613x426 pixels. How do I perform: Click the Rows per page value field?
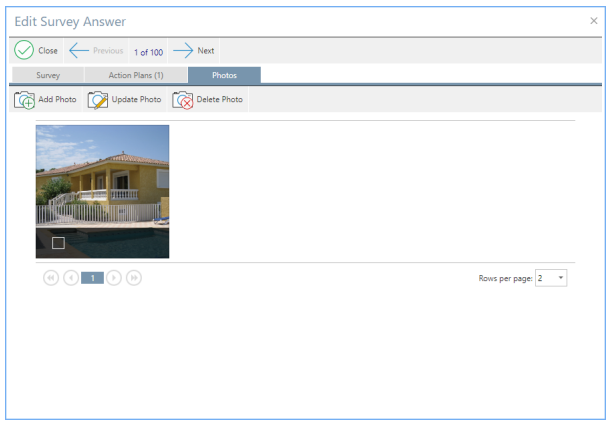[544, 278]
